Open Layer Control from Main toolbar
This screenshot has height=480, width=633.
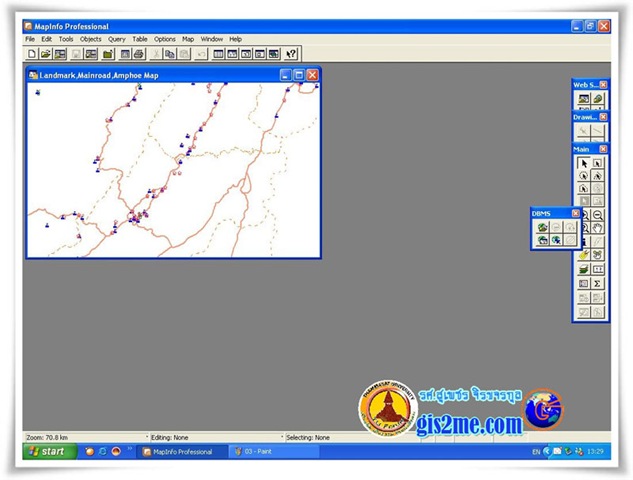(583, 269)
